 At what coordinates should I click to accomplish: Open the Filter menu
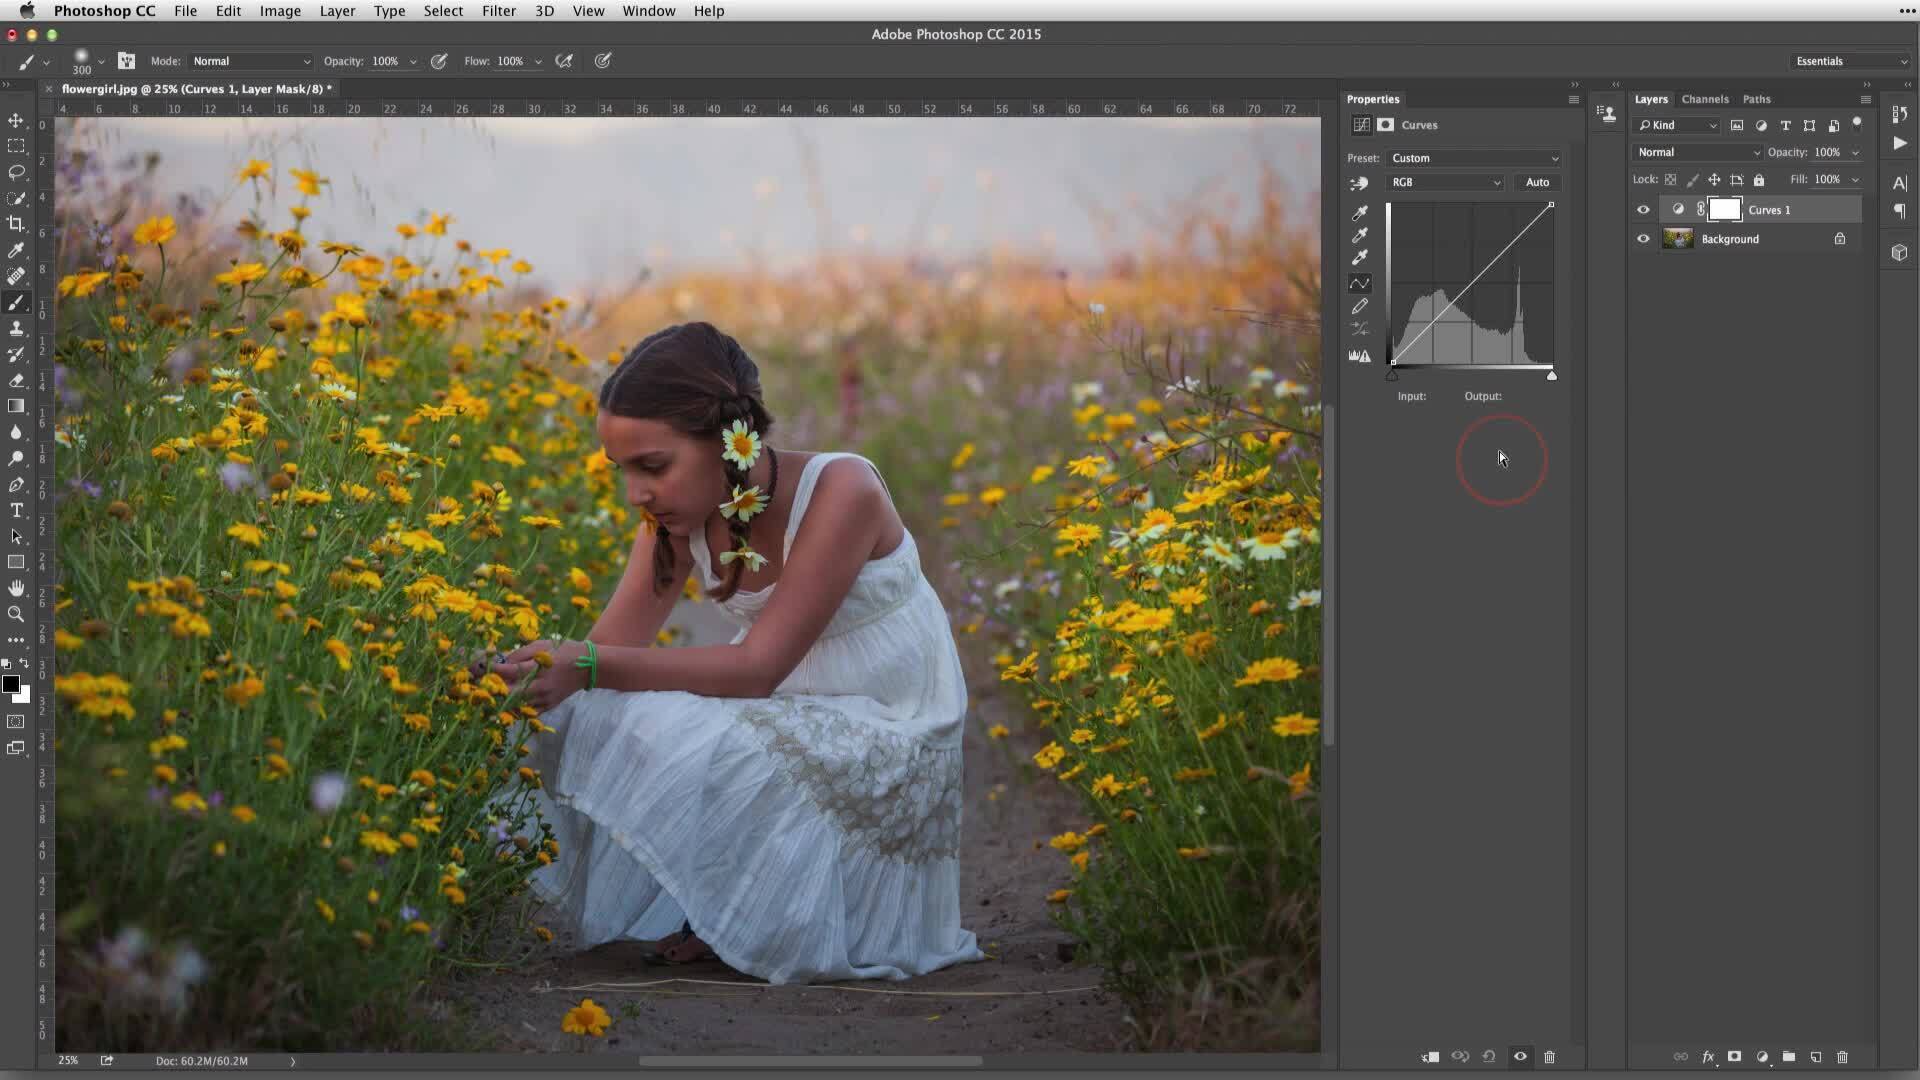coord(499,11)
